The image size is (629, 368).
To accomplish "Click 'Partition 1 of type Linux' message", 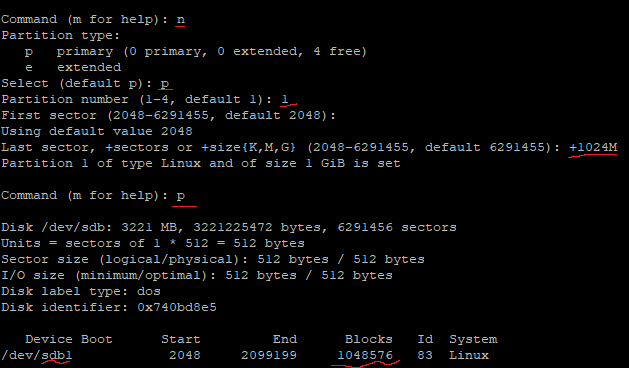I will 201,163.
